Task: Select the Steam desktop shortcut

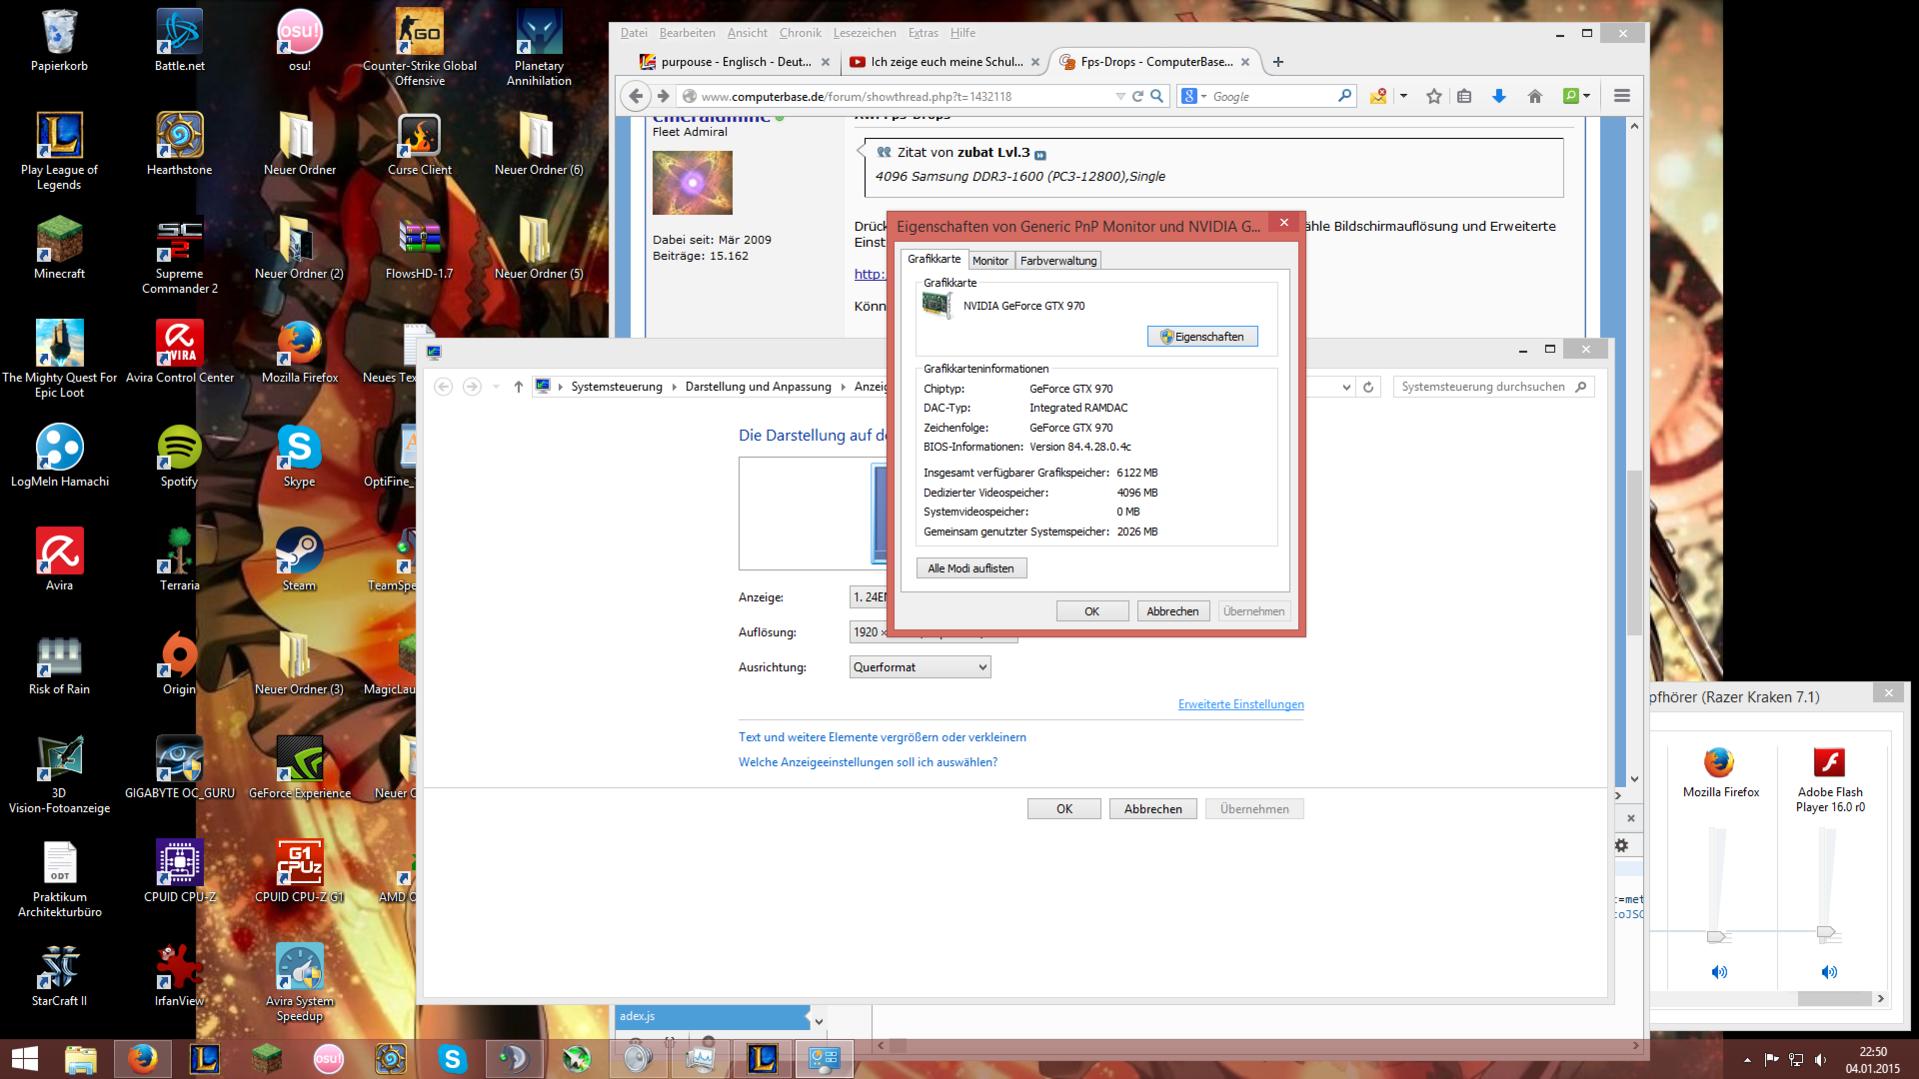Action: point(299,560)
